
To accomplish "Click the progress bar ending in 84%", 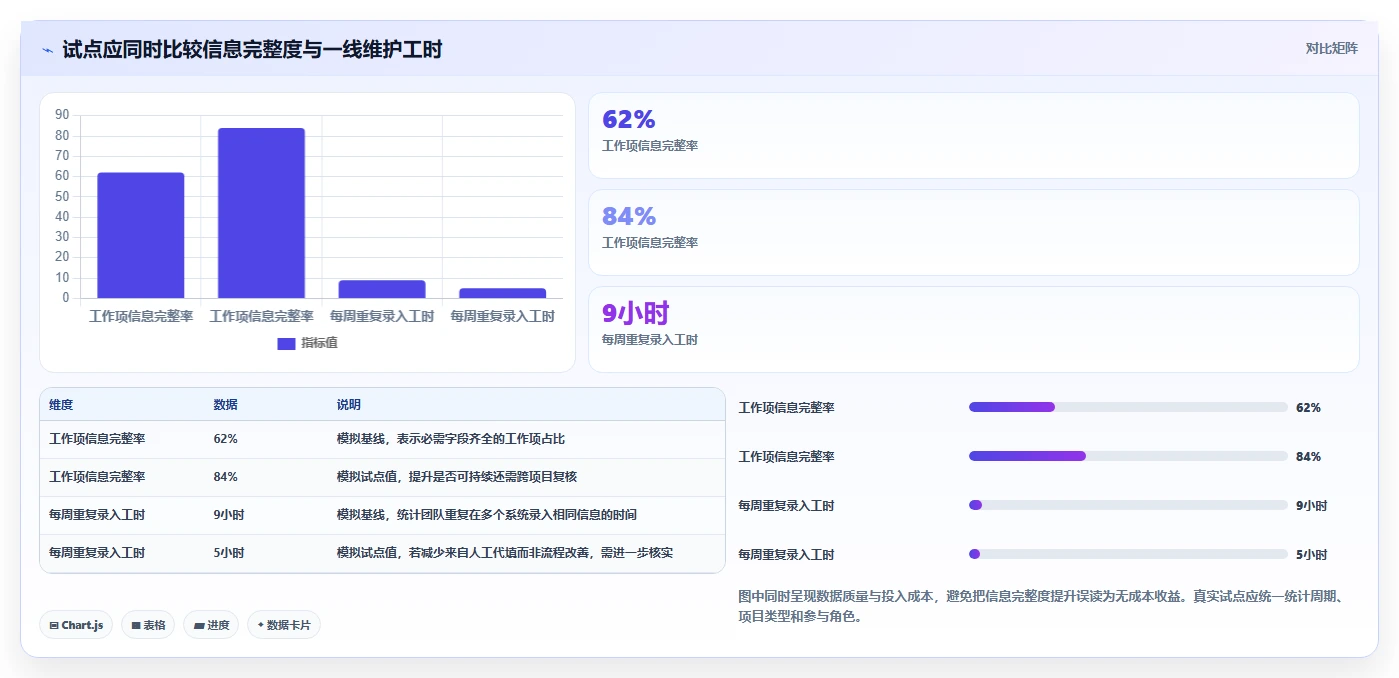I will tap(1128, 456).
